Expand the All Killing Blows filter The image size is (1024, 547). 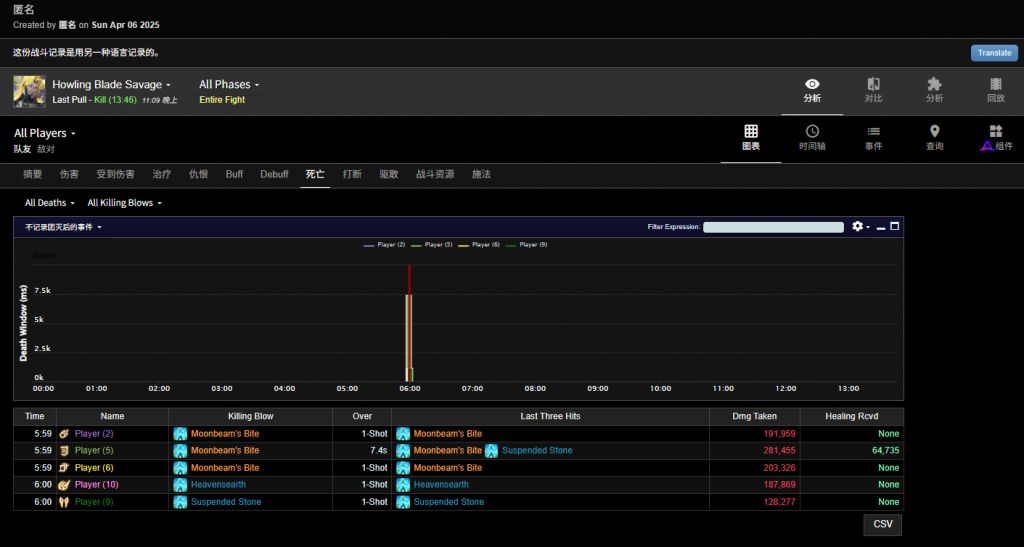(124, 203)
